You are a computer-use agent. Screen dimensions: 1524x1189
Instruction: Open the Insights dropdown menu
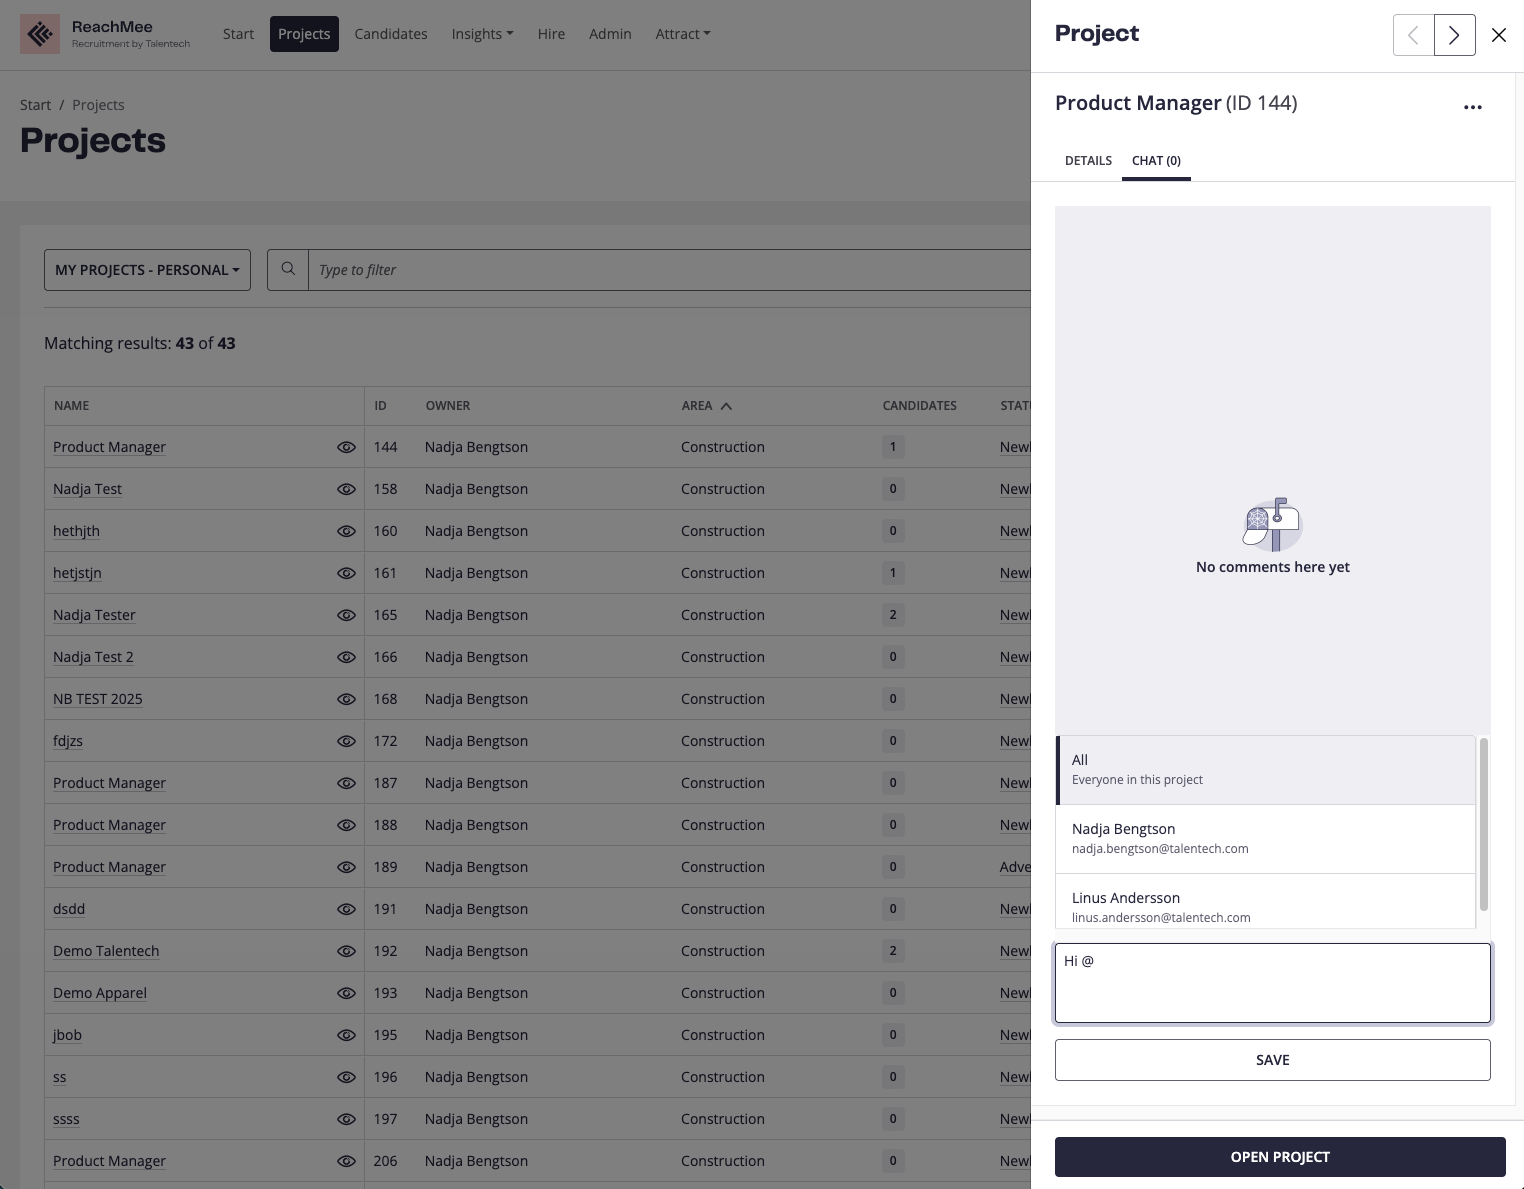tap(482, 34)
